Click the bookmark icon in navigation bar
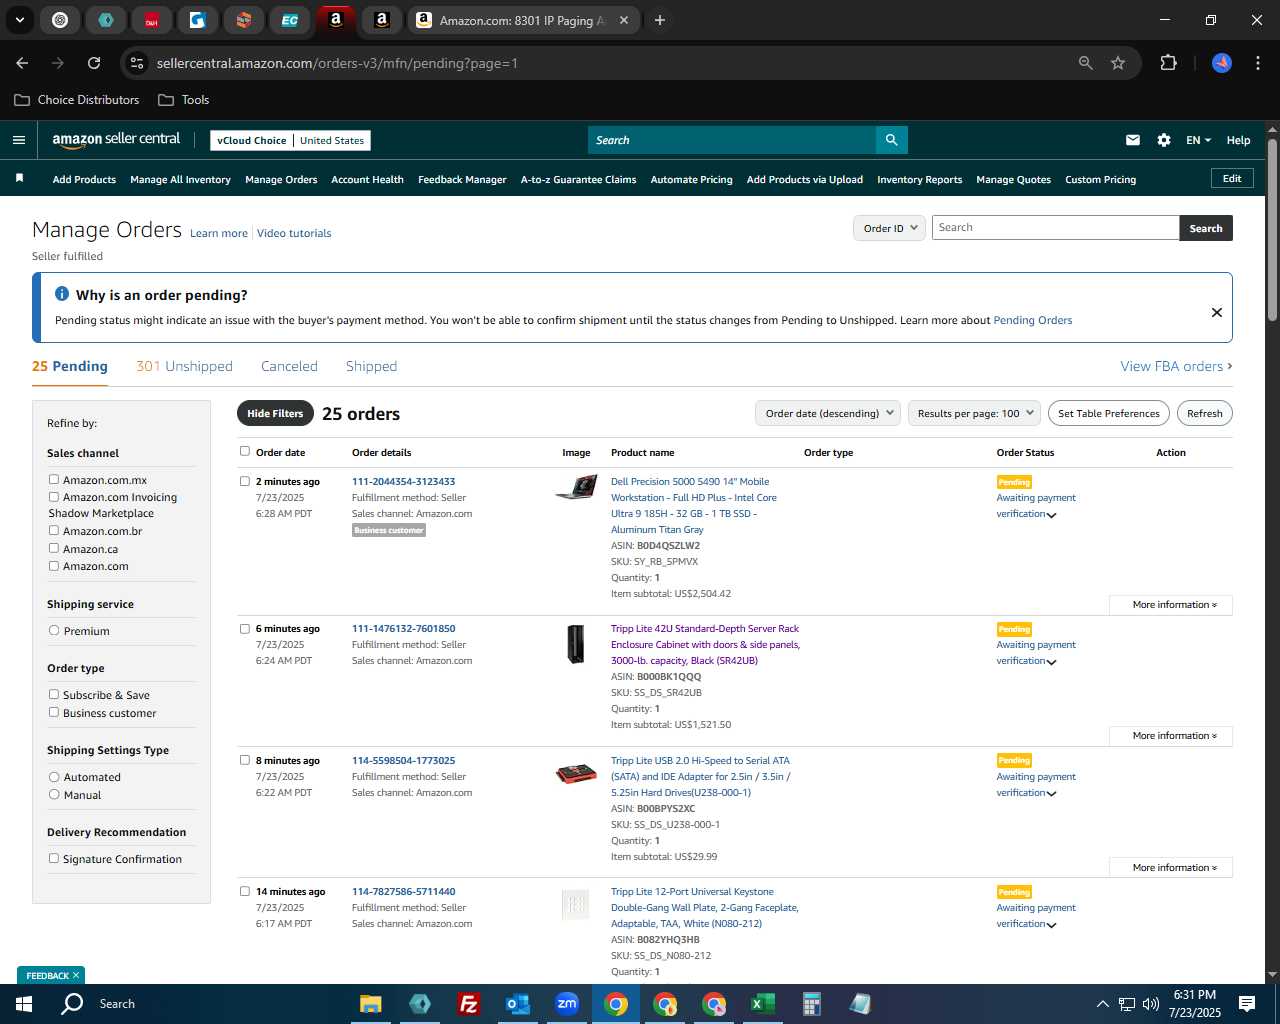This screenshot has height=1024, width=1280. (x=19, y=178)
